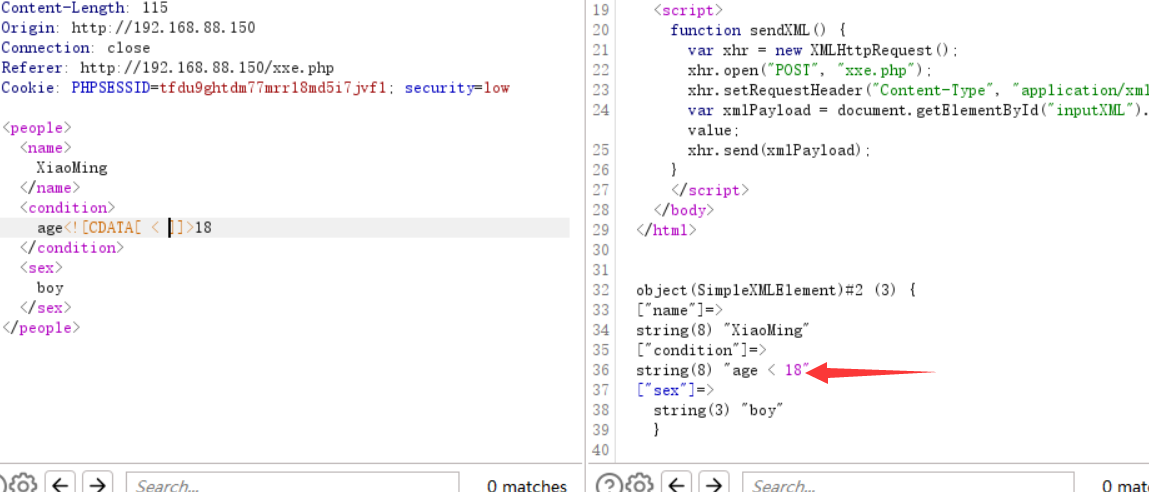
Task: Go to previous search match in response pane
Action: click(x=677, y=484)
